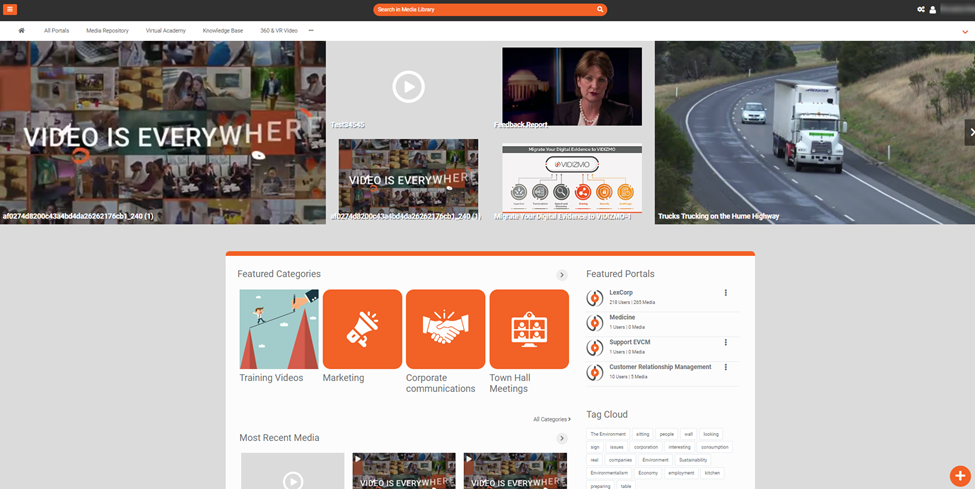The image size is (975, 489).
Task: Open the Marketing category icon tile
Action: (x=362, y=329)
